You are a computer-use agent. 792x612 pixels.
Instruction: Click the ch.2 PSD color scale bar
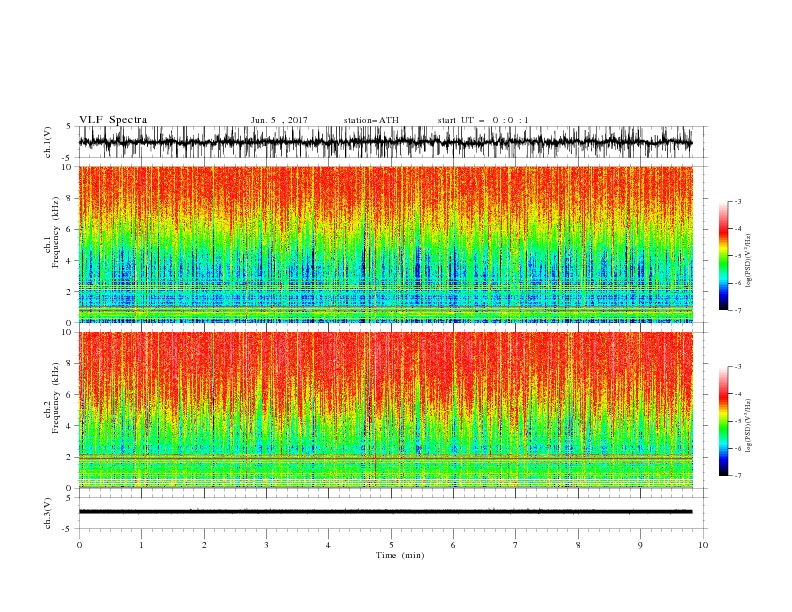[x=723, y=421]
